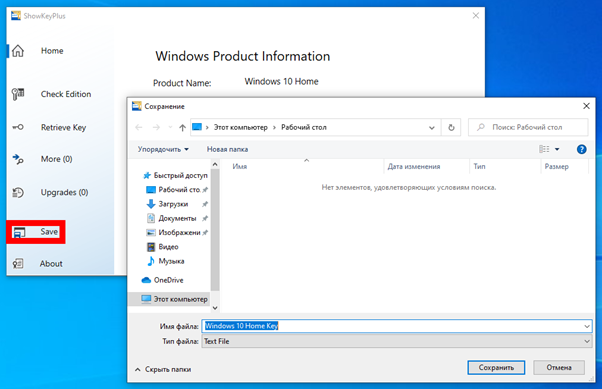Change view layout icon
The image size is (602, 389).
point(544,149)
